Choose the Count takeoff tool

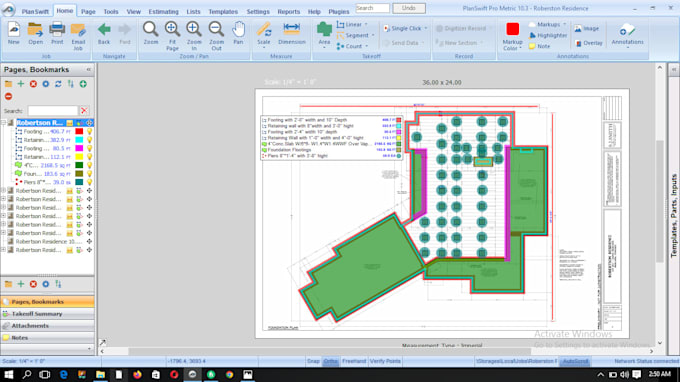(x=352, y=46)
